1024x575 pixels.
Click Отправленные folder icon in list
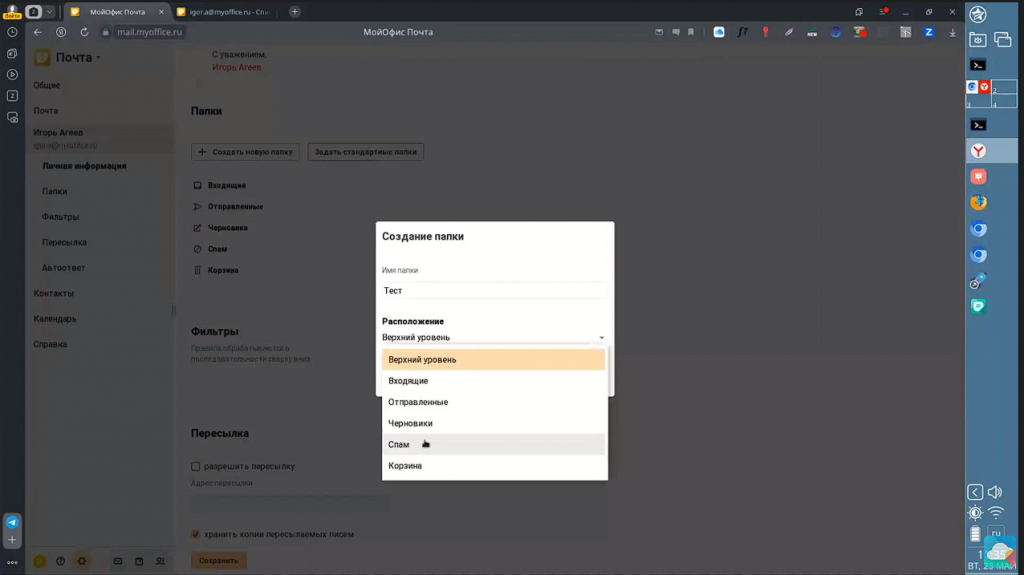click(x=197, y=206)
